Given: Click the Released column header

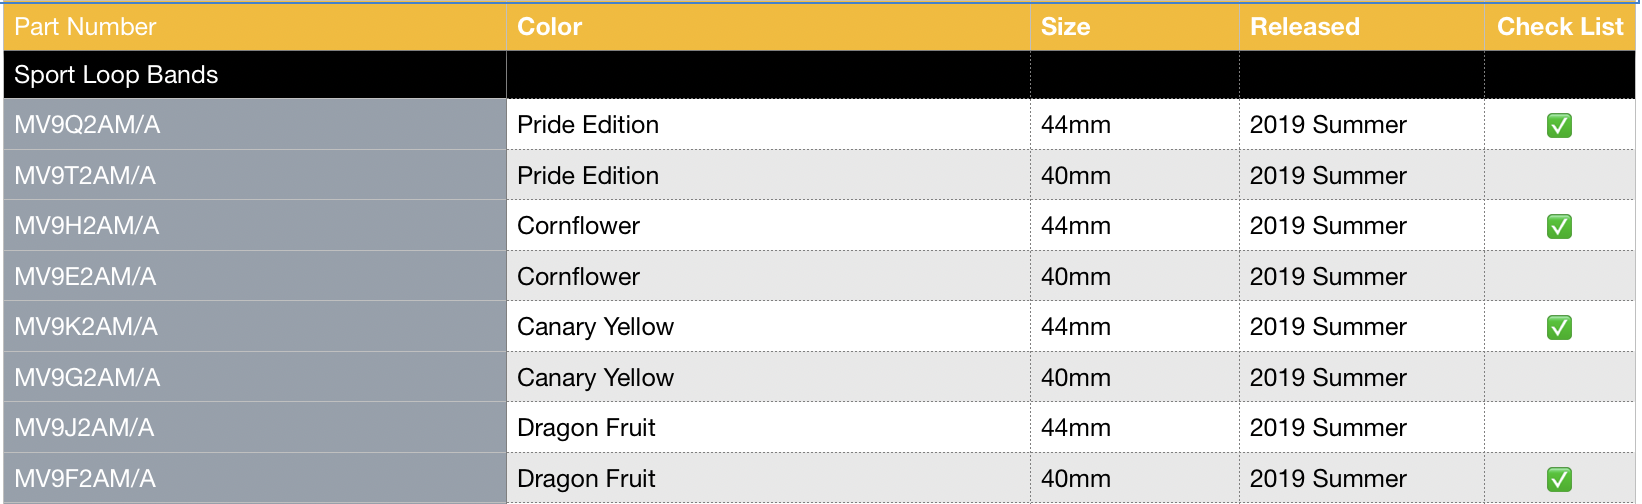Looking at the screenshot, I should click(x=1304, y=27).
